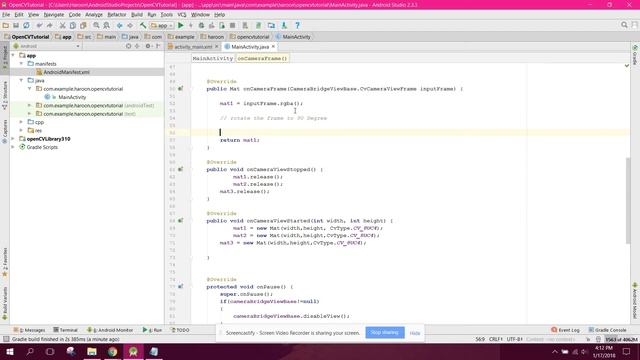Click the green Run app button
640x360 pixels.
(180, 25)
